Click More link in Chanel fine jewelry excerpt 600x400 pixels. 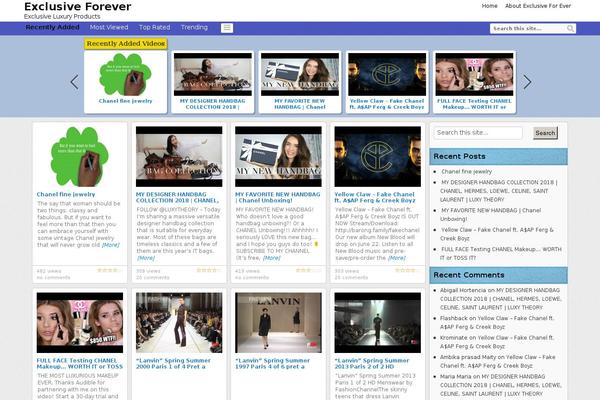pos(111,245)
